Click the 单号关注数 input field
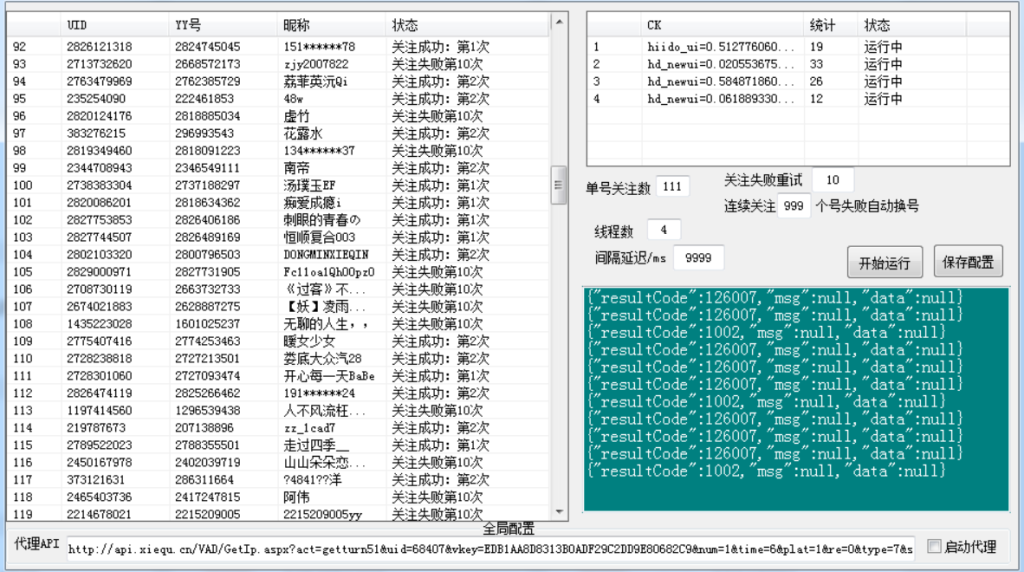Viewport: 1024px width, 572px height. coord(672,186)
